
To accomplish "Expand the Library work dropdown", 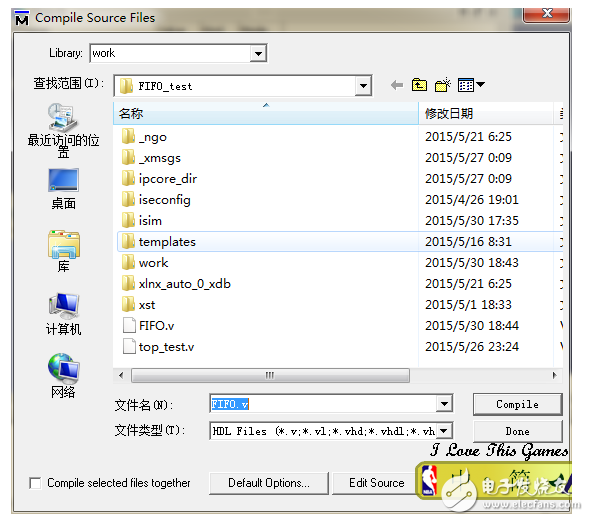I will [258, 53].
